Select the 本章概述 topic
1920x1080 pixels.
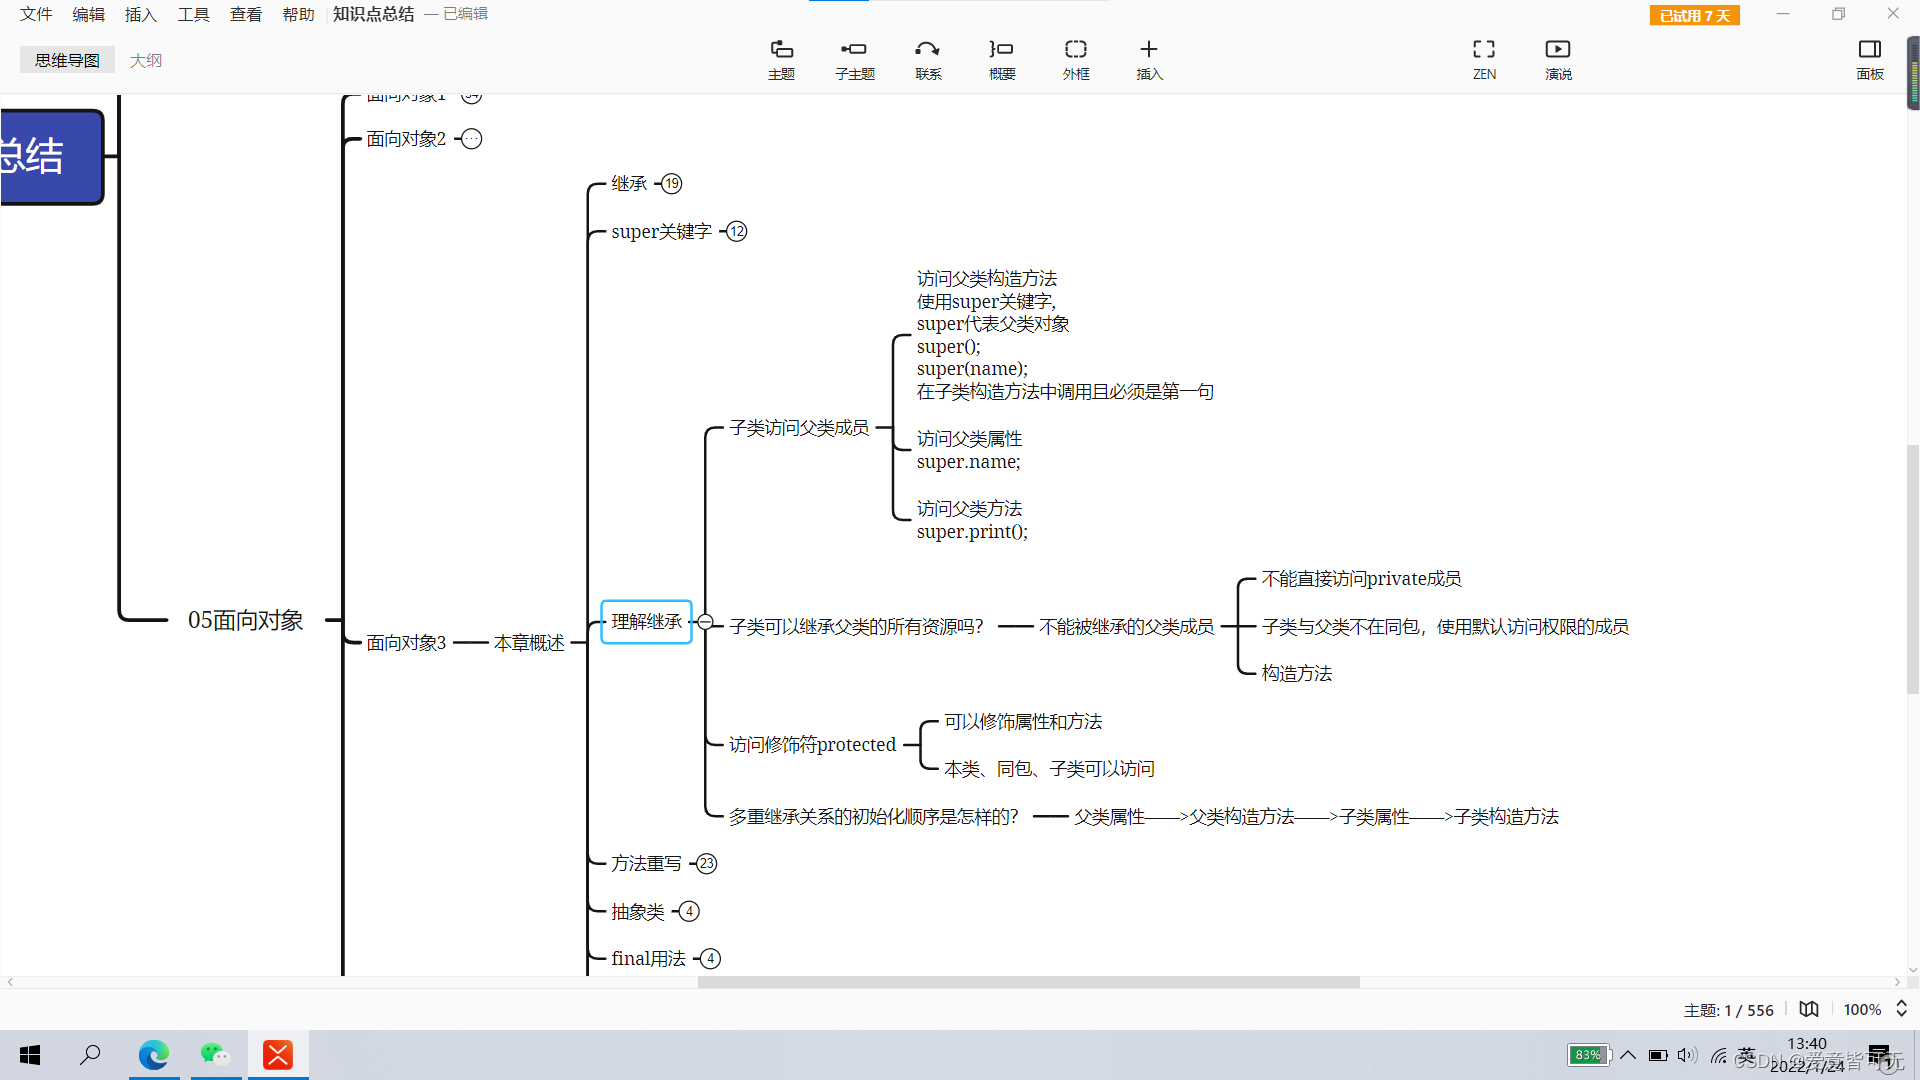(x=529, y=642)
